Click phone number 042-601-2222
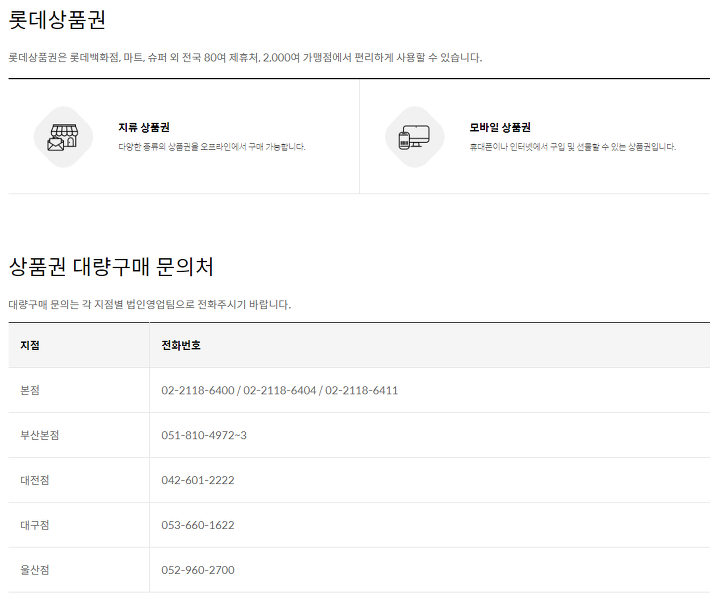Viewport: 720px width, 603px height. click(198, 480)
